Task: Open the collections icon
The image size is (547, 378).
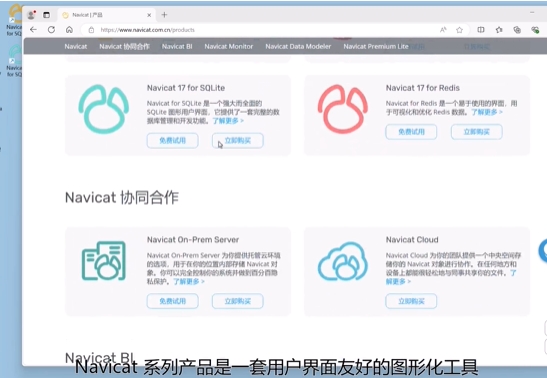Action: [517, 30]
